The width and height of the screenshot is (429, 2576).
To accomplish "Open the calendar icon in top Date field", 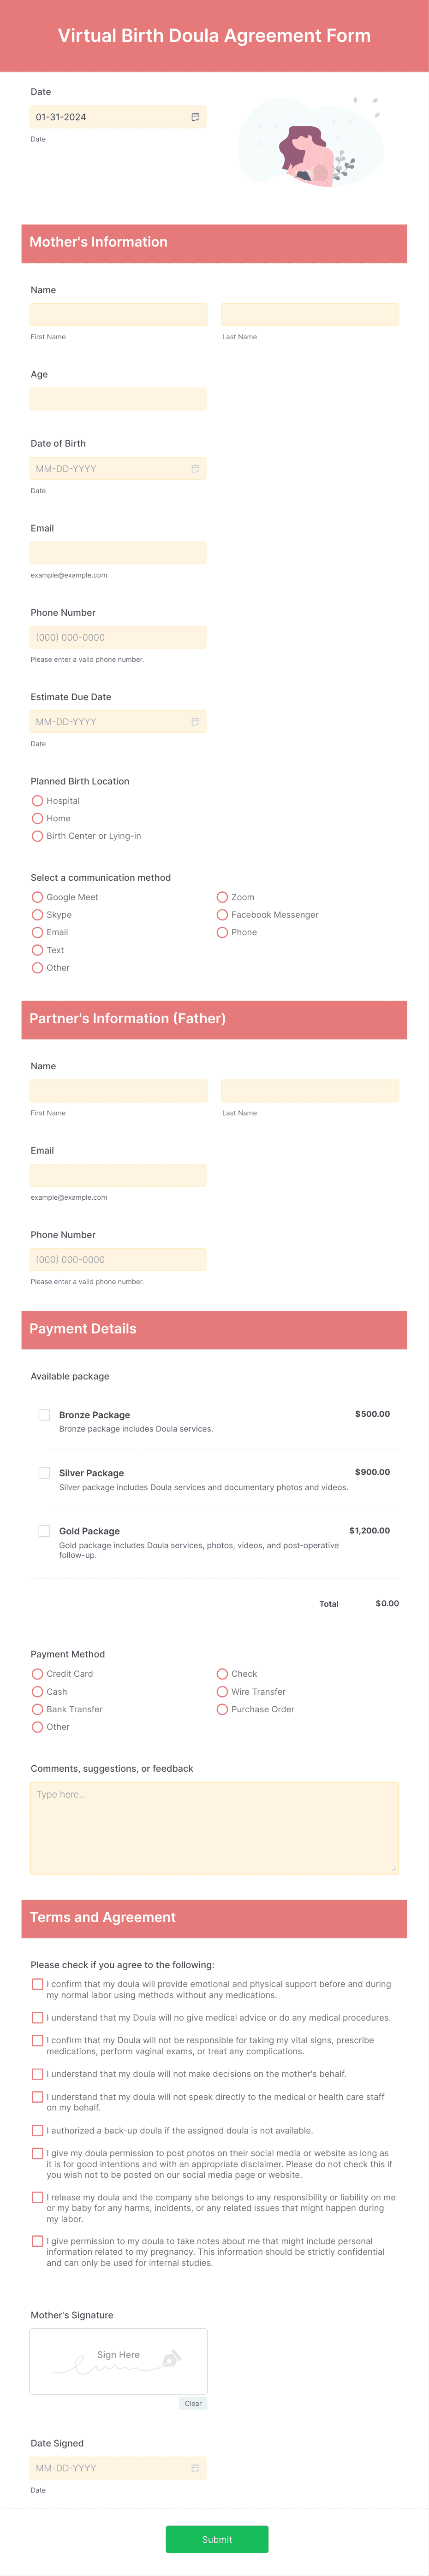I will click(x=195, y=117).
